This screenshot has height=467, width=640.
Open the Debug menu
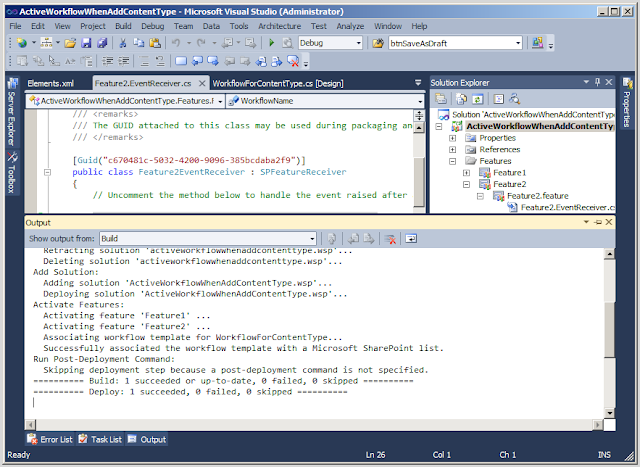[x=153, y=26]
